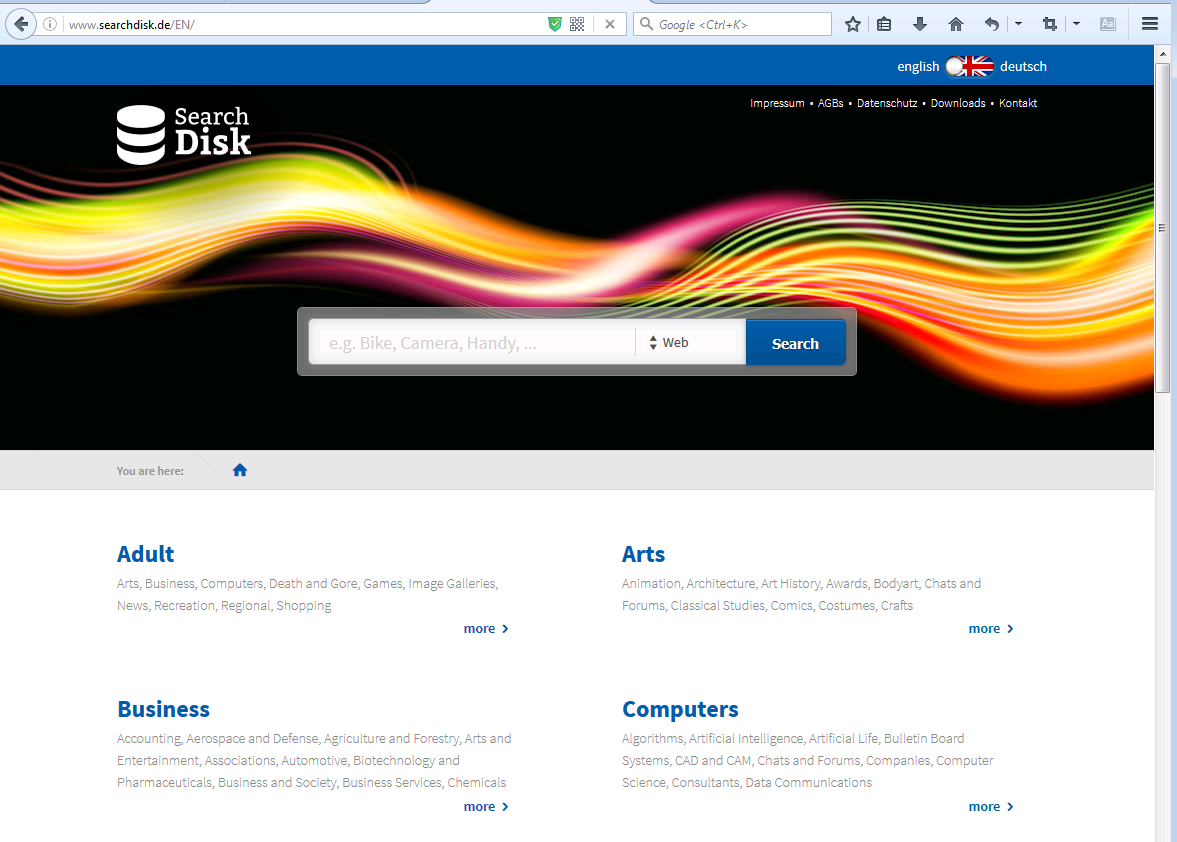Bookmark this page with the star icon

[853, 24]
